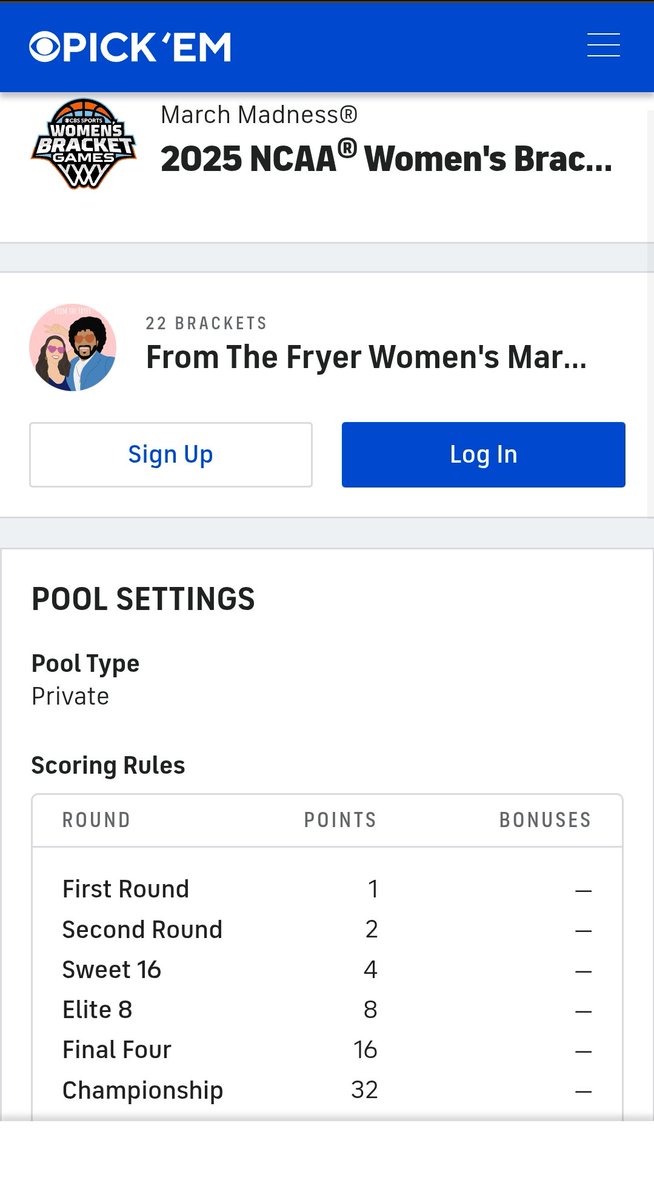654x1200 pixels.
Task: Select the POINTS column header
Action: (x=340, y=820)
